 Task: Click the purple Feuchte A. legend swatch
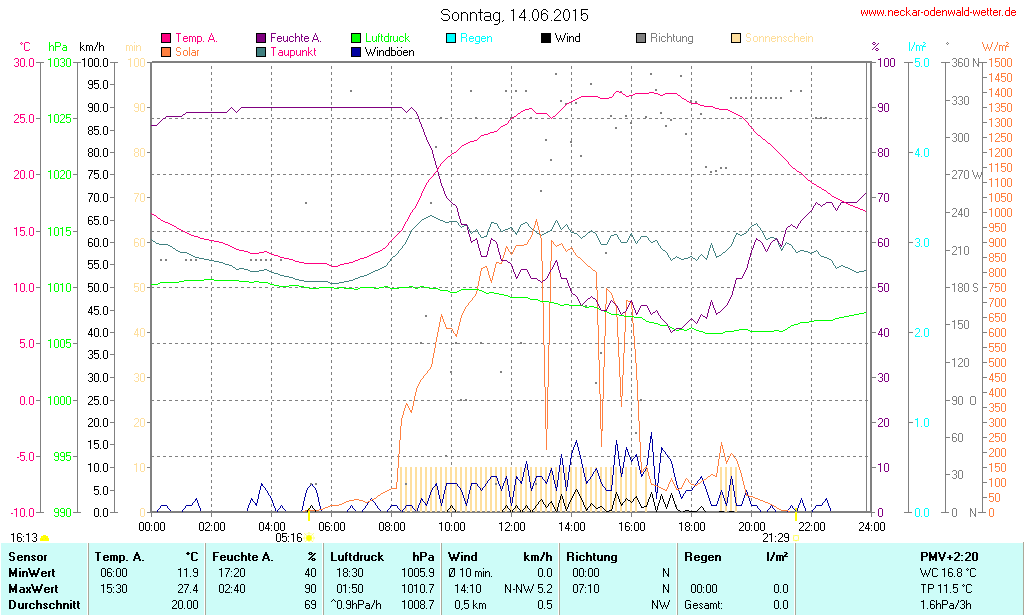(261, 38)
